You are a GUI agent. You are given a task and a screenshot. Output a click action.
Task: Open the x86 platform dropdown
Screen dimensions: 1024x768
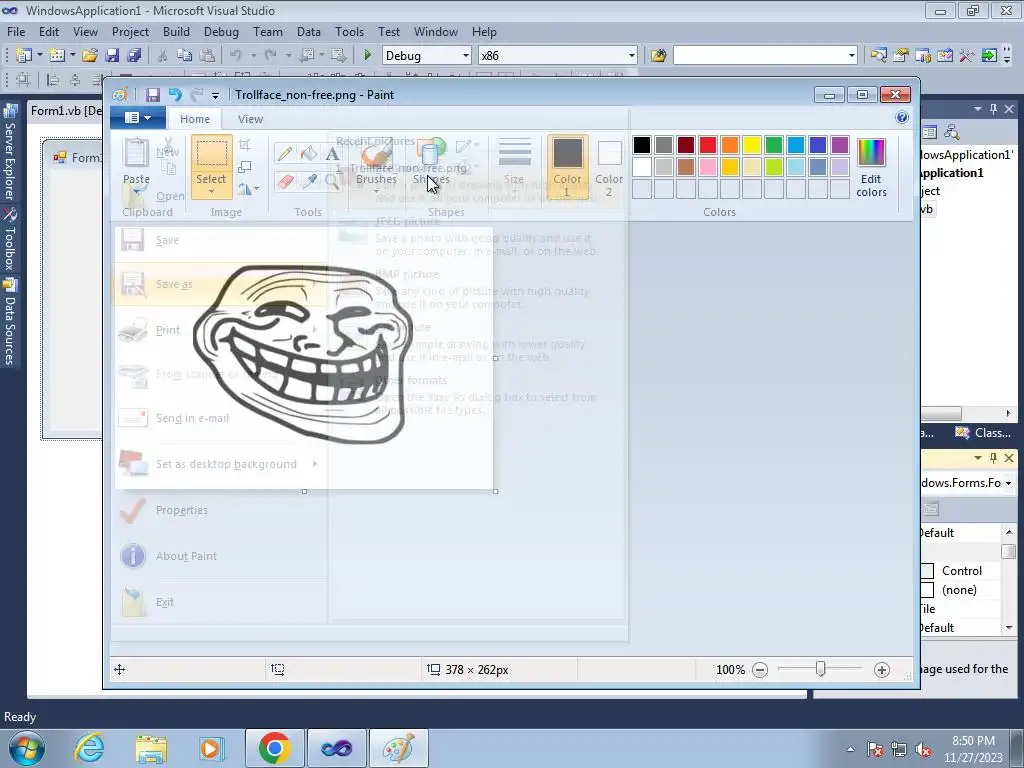[632, 56]
